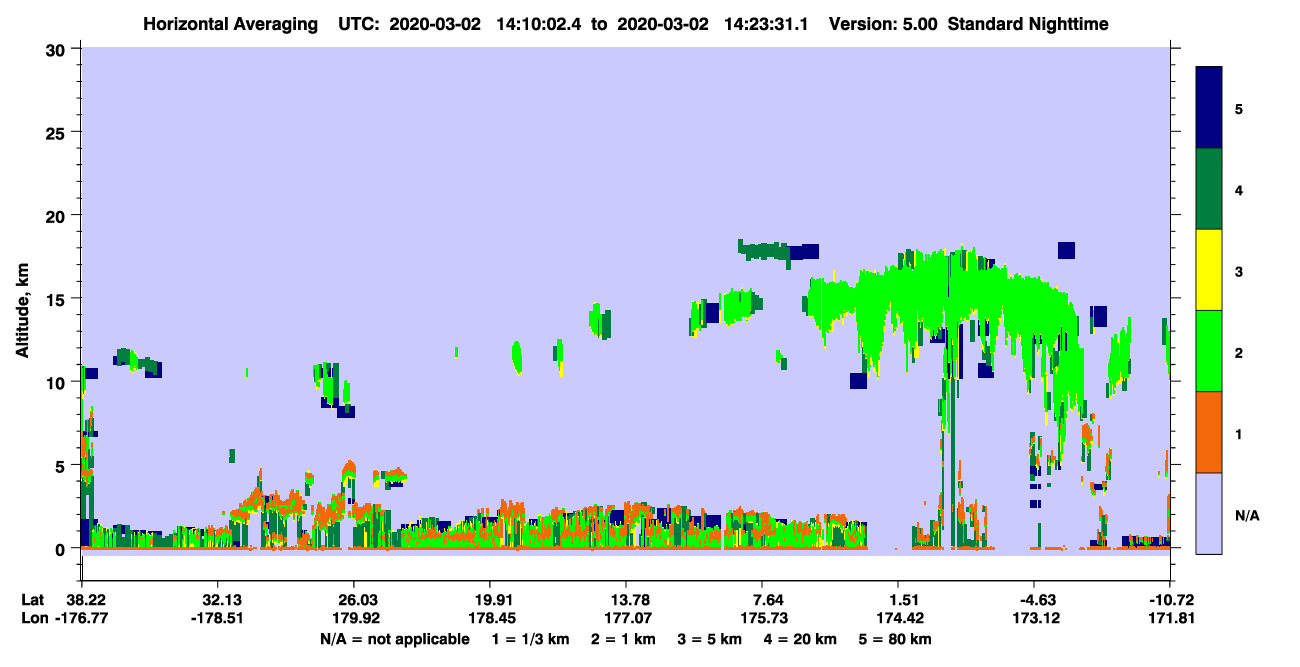
Task: Click the 30 km altitude tick label
Action: (x=58, y=49)
